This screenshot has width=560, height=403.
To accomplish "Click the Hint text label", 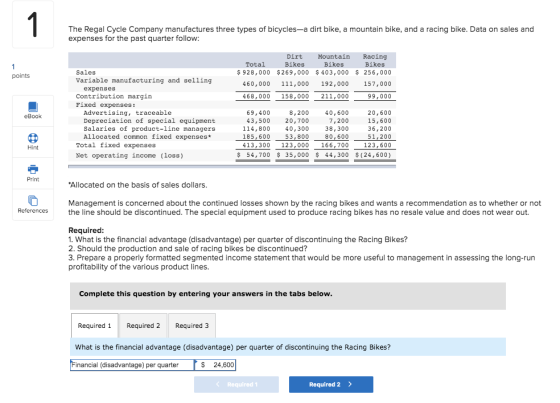I will 33,148.
